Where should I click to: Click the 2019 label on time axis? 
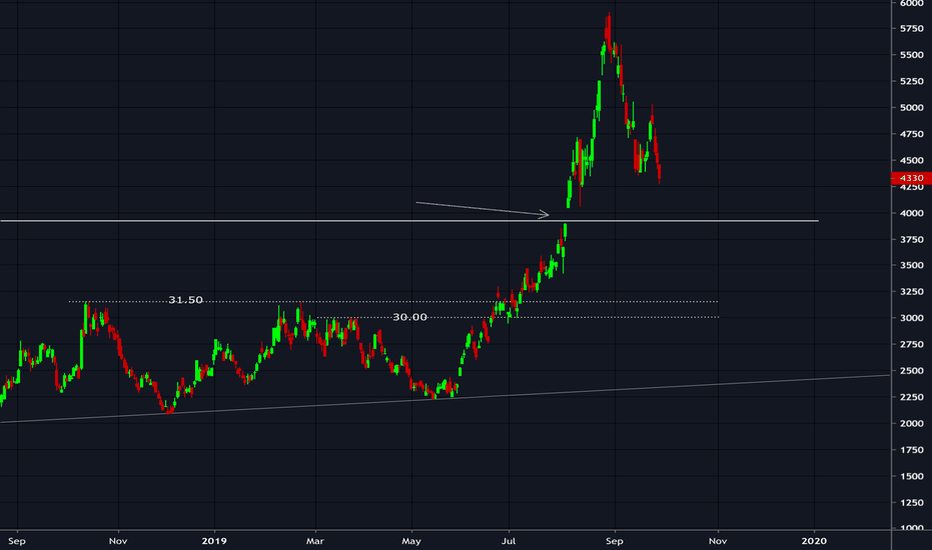[214, 541]
